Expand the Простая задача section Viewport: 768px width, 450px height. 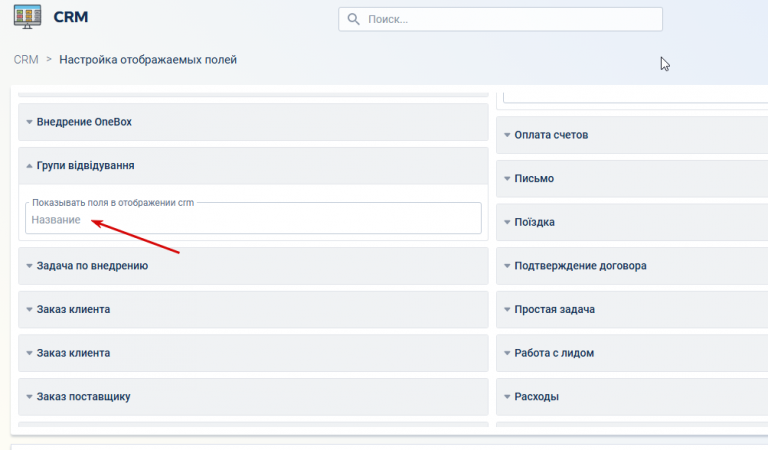tap(632, 309)
